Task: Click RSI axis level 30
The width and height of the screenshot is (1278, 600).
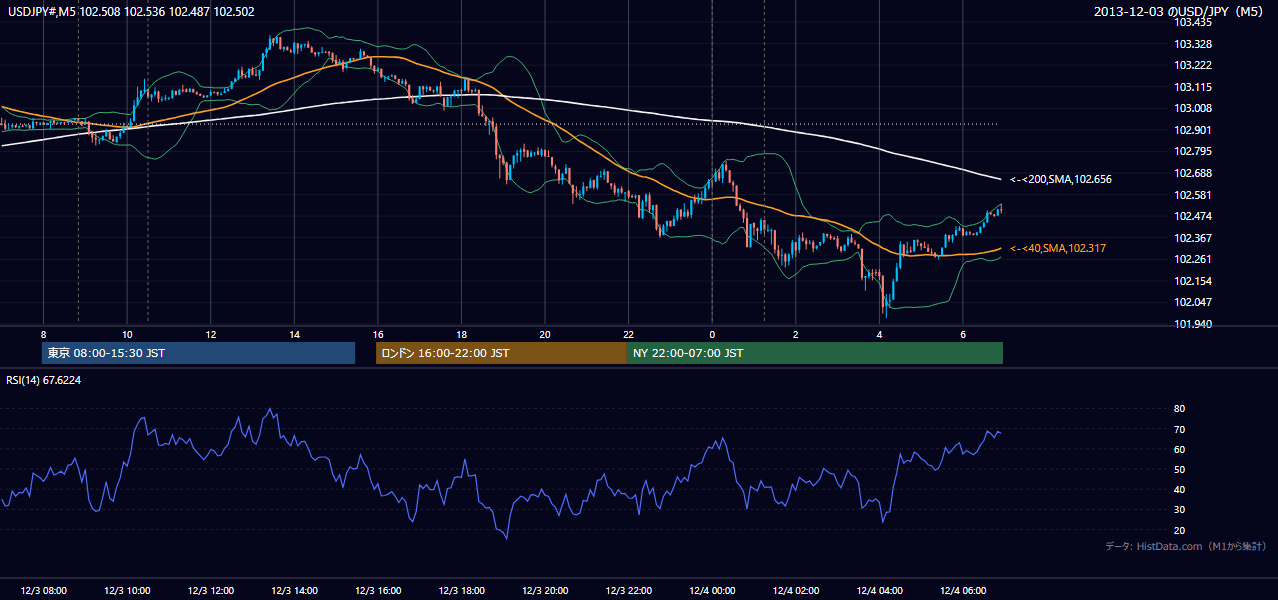Action: 1179,510
